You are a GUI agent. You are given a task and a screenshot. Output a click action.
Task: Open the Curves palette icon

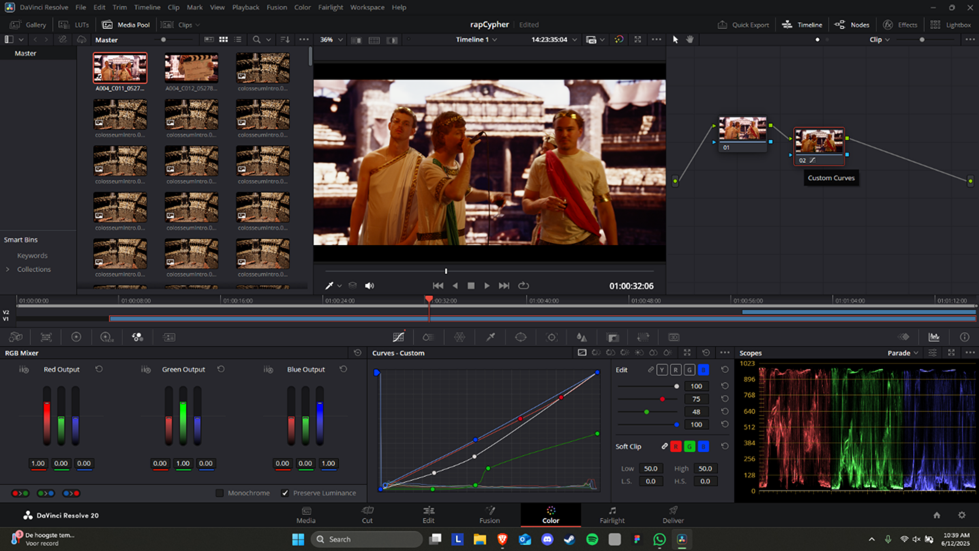(398, 337)
